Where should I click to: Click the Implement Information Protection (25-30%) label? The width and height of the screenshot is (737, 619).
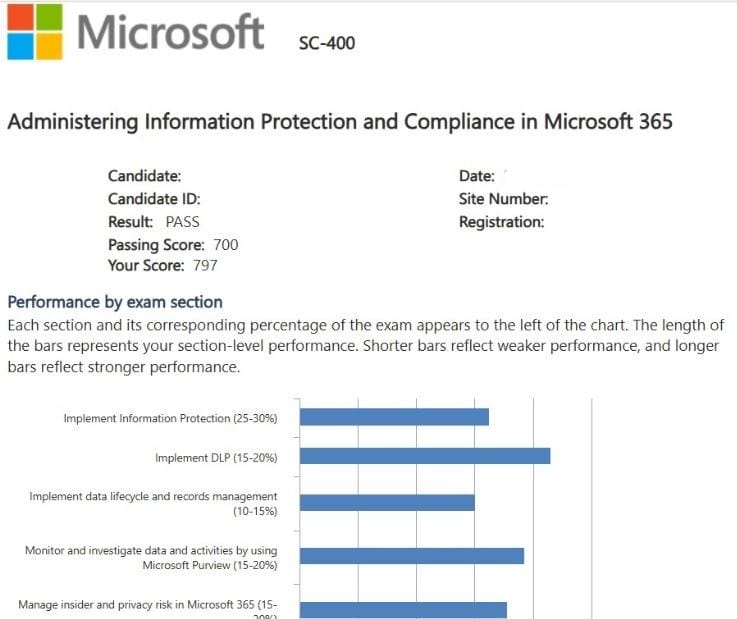tap(170, 419)
